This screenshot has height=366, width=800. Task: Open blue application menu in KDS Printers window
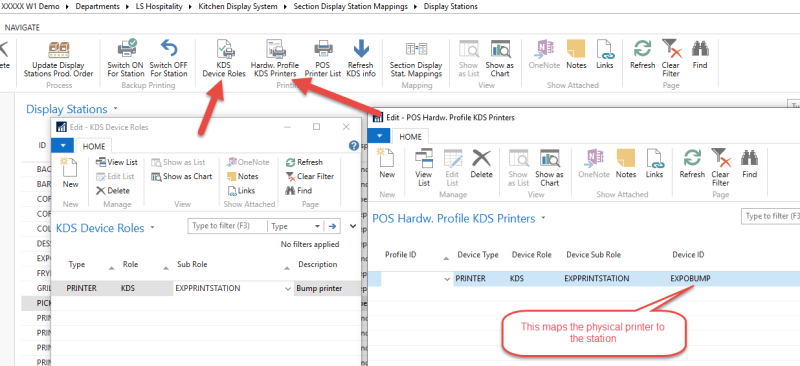click(x=379, y=136)
